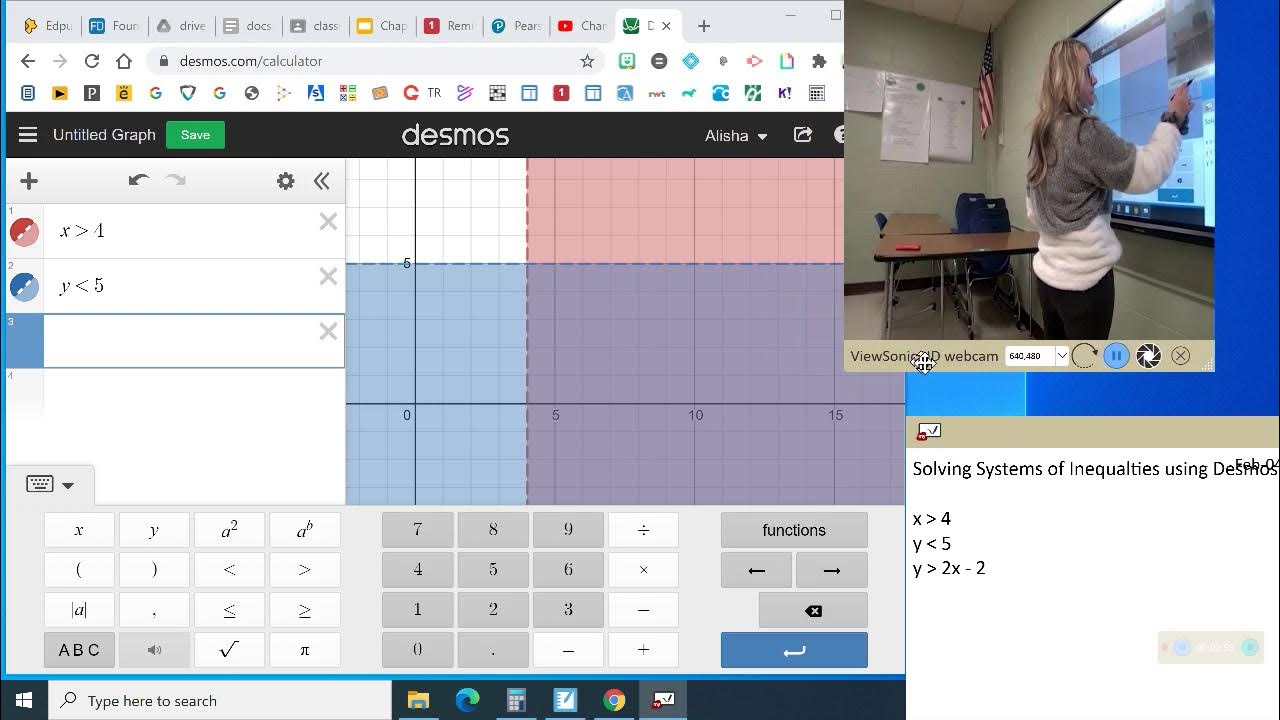Pause the ViewSonic webcam feed
This screenshot has height=720, width=1280.
tap(1116, 356)
